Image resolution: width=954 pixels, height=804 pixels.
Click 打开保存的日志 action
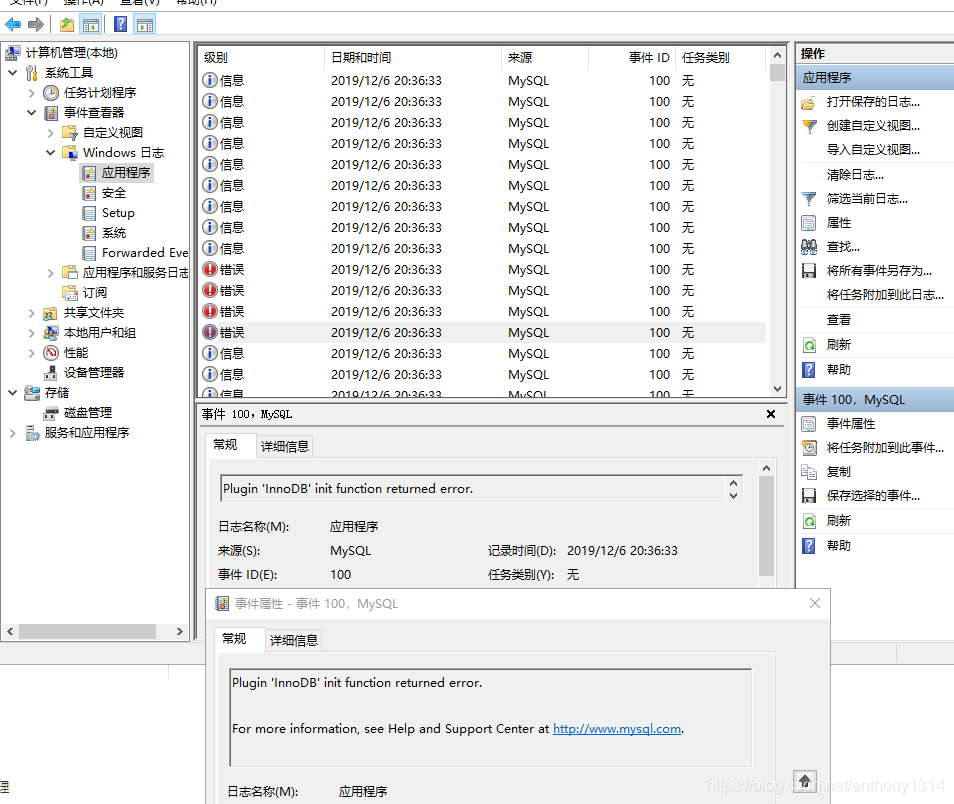872,102
